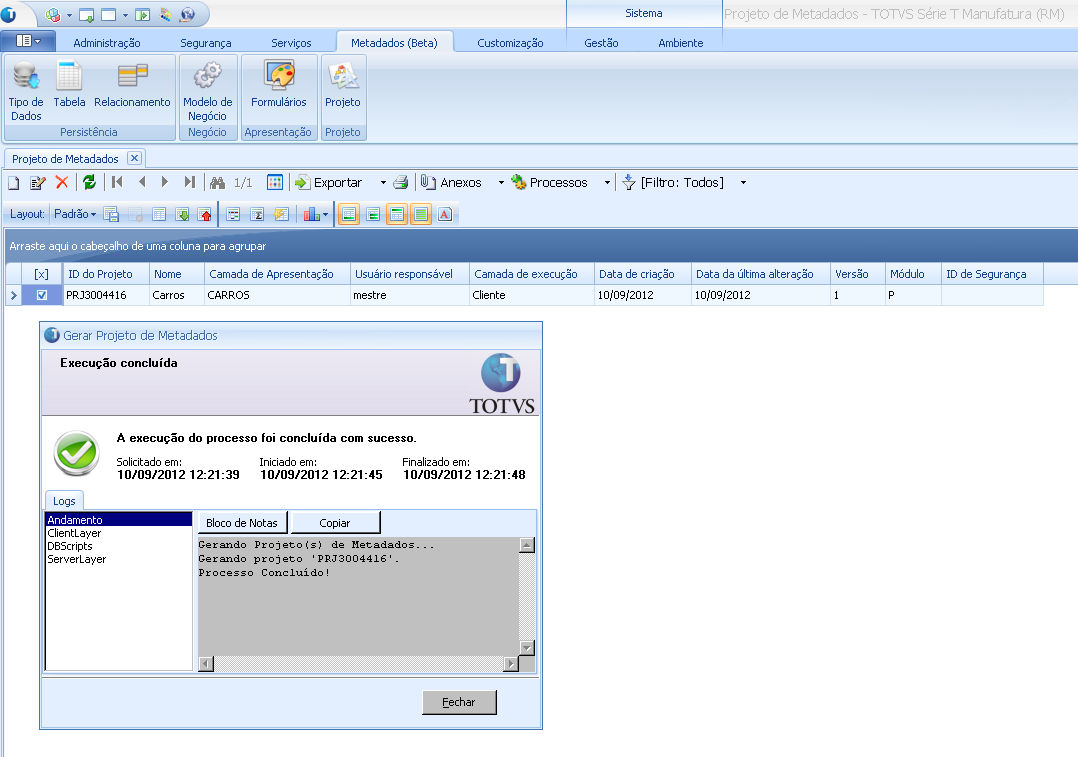This screenshot has width=1078, height=757.
Task: Switch to the Ambiente ribbon tab
Action: [x=681, y=43]
